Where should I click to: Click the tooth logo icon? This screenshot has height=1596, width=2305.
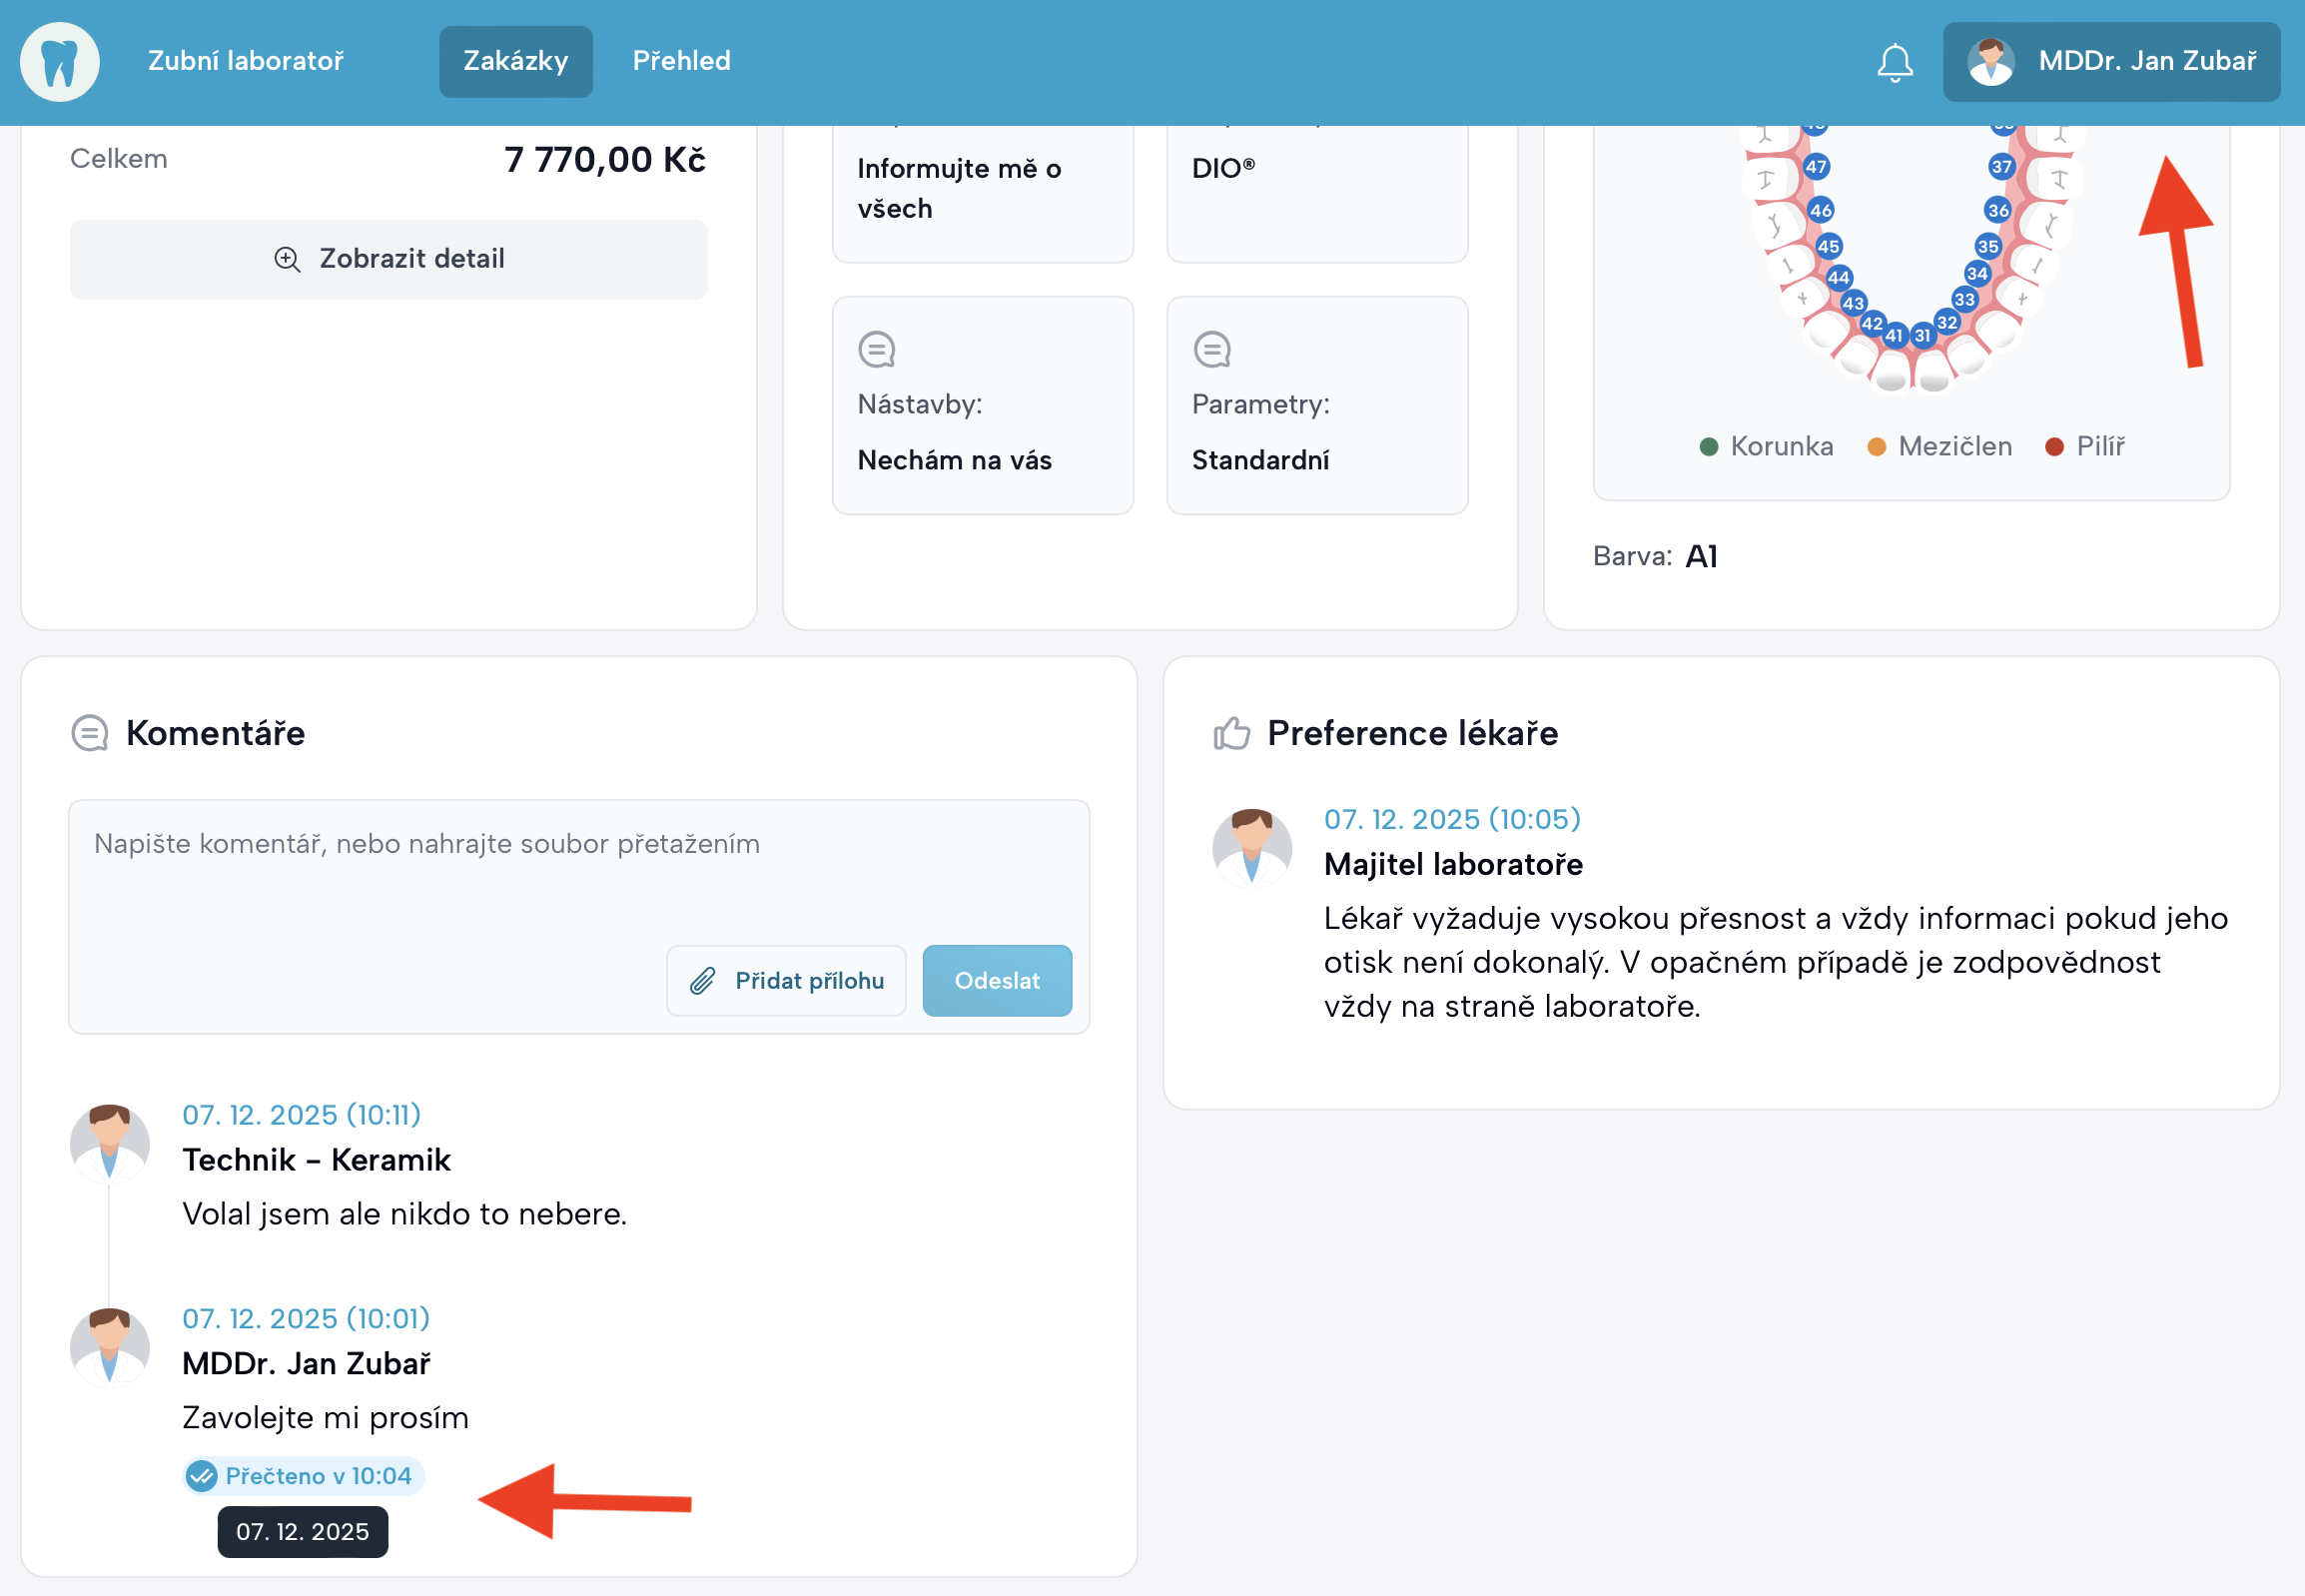(59, 62)
